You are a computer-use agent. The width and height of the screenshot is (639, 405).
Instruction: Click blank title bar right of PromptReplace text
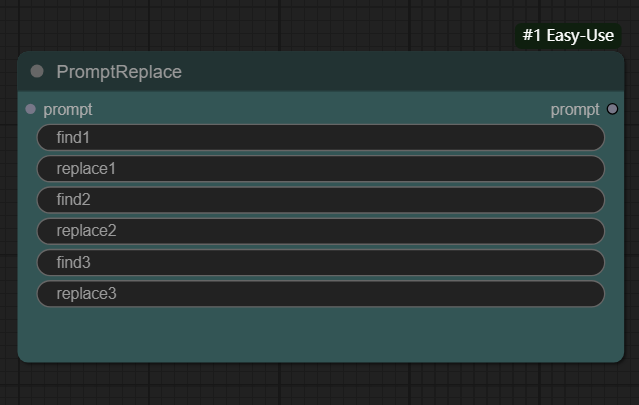400,72
